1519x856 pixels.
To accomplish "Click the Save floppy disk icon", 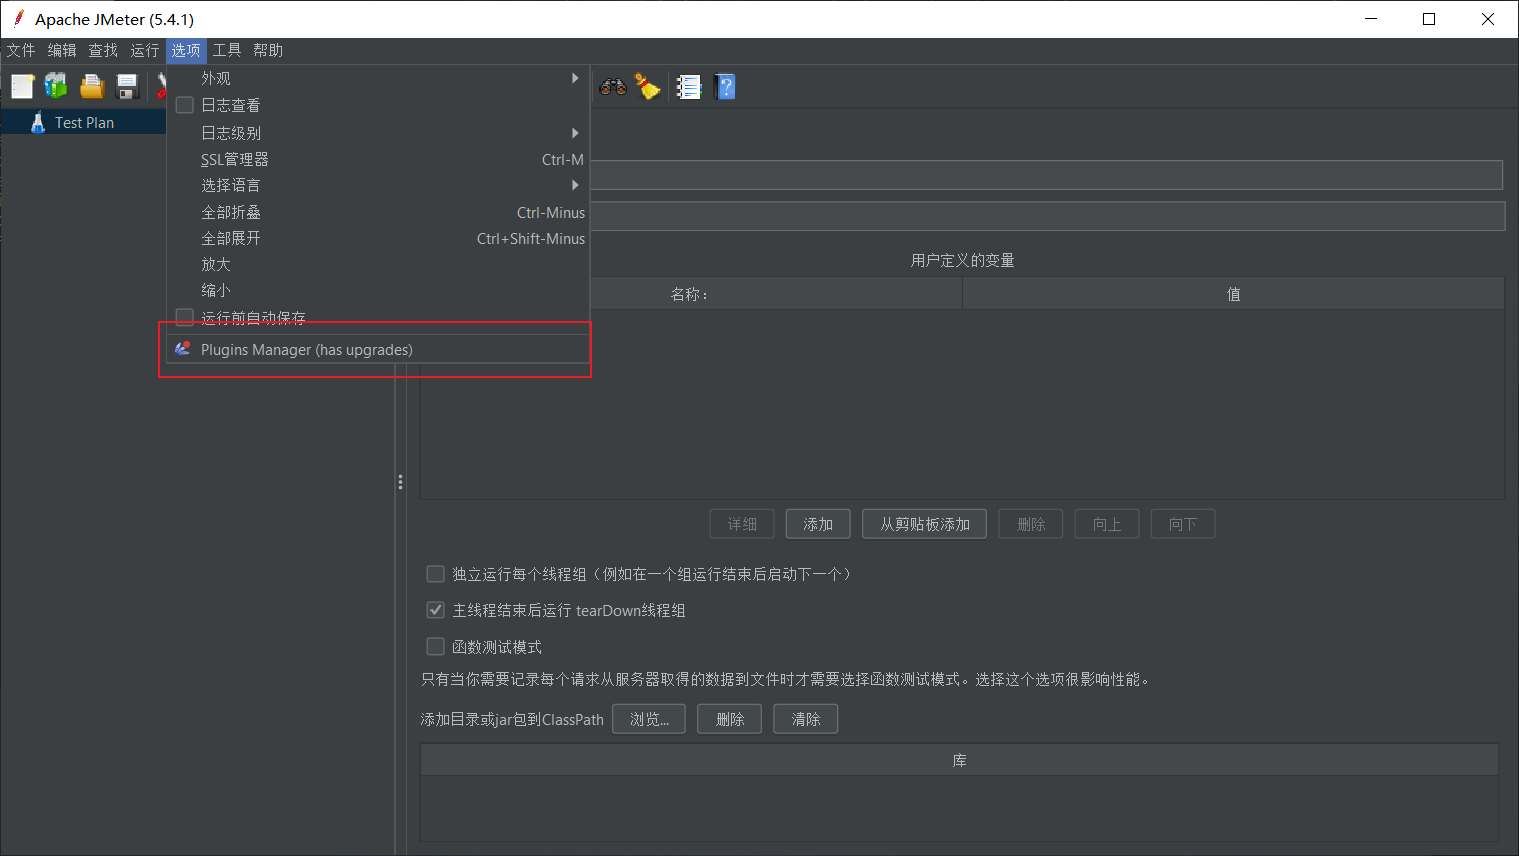I will tap(127, 87).
